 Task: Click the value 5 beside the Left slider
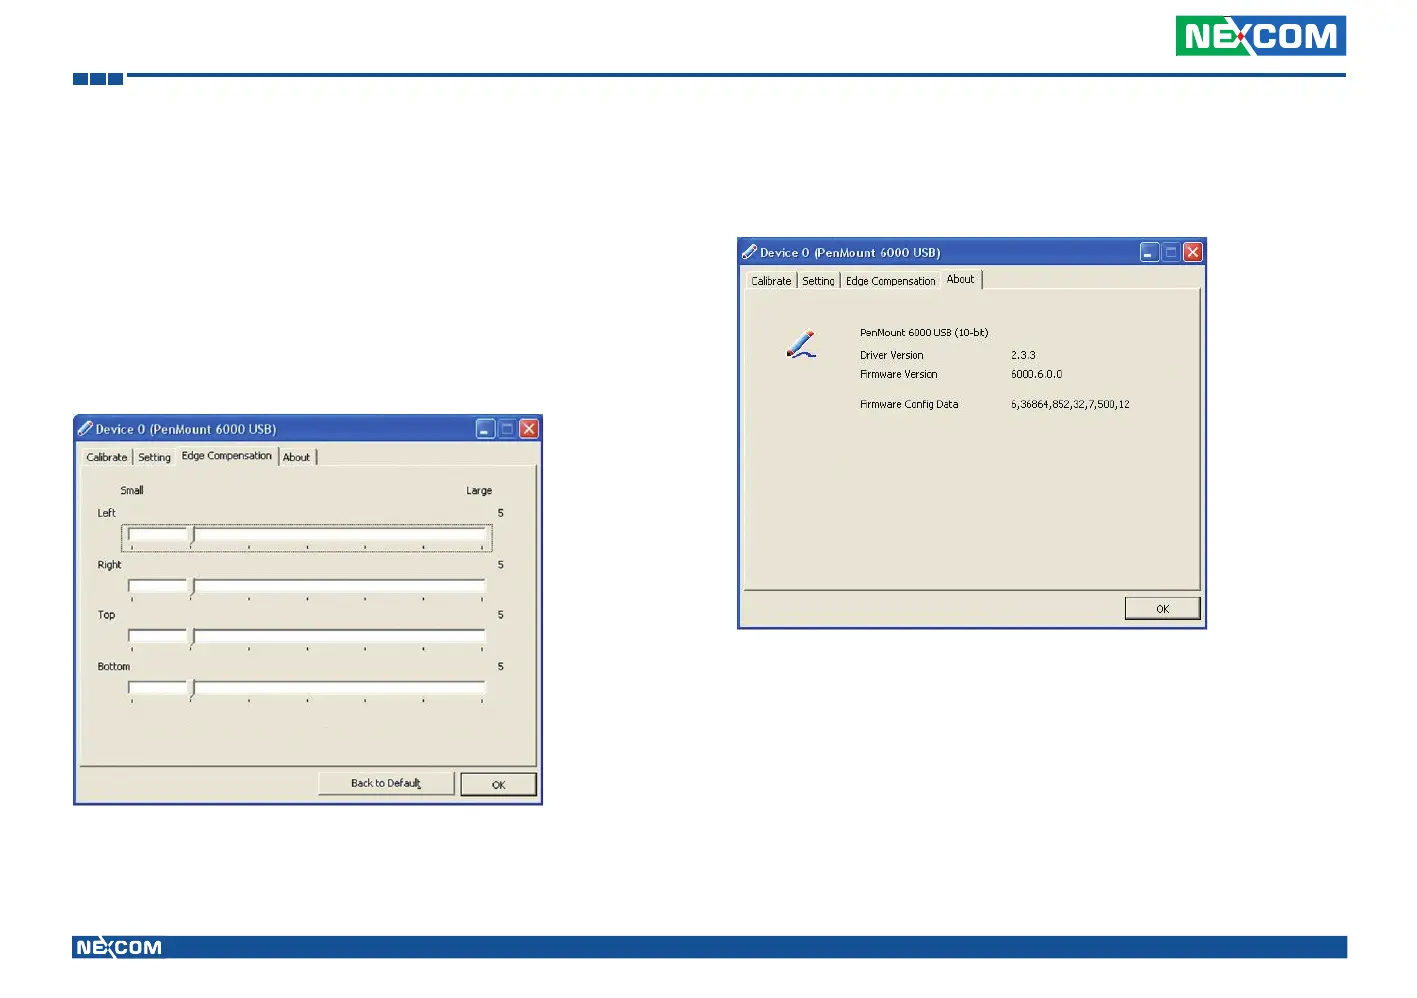(501, 513)
